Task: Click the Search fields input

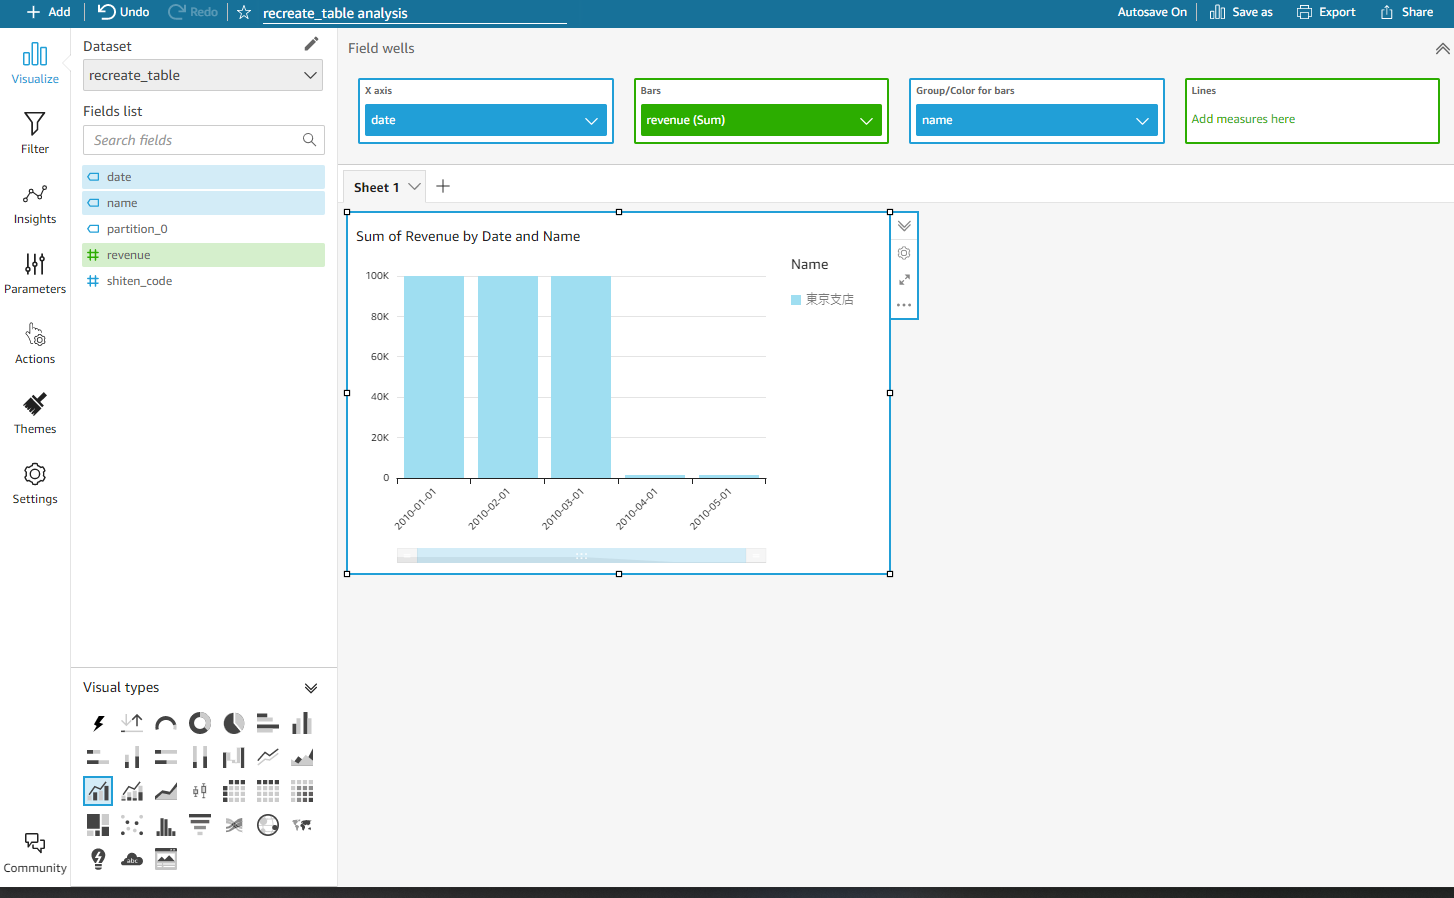Action: coord(204,140)
